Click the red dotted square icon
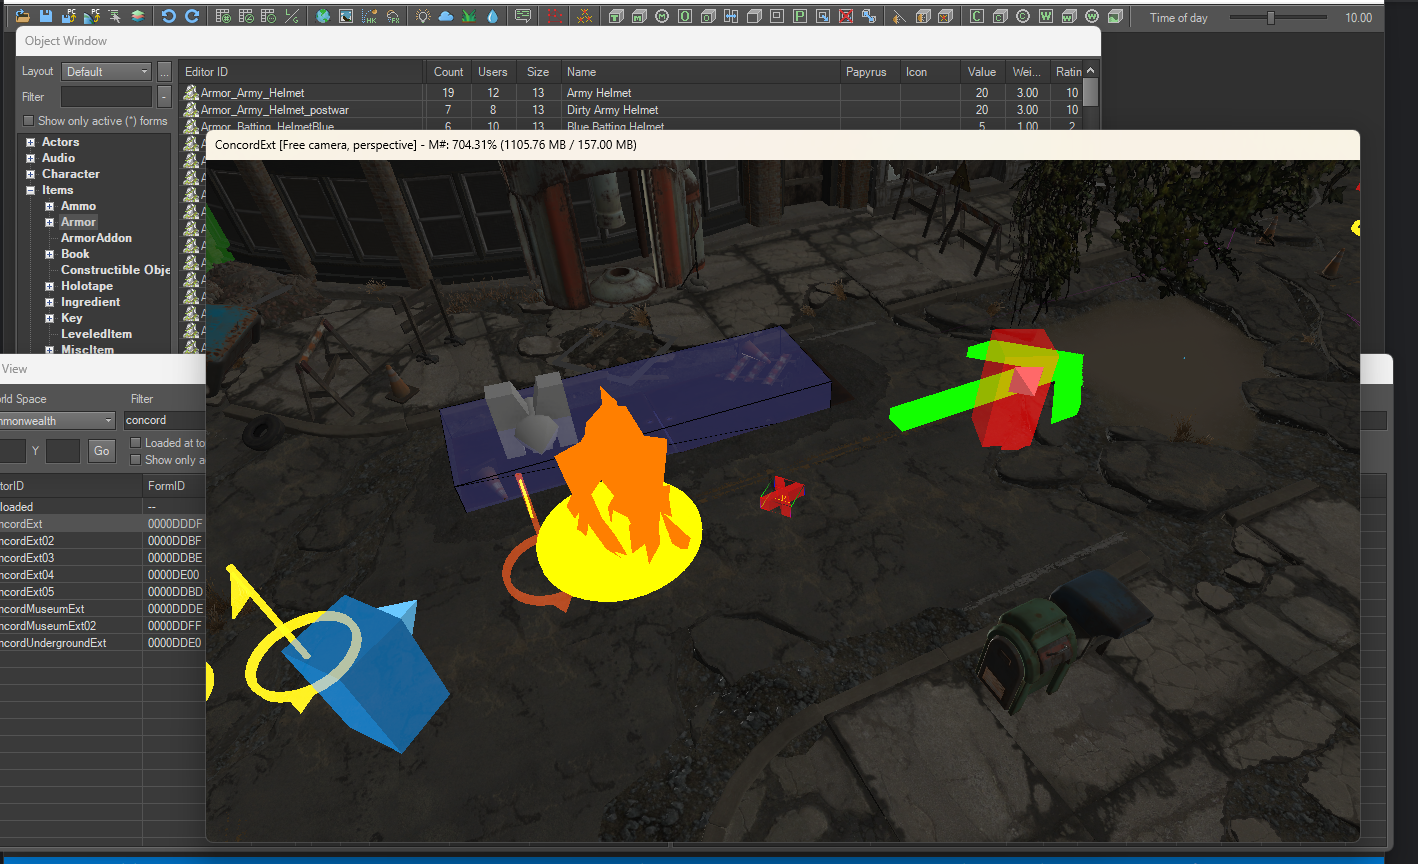This screenshot has width=1418, height=864. click(553, 16)
